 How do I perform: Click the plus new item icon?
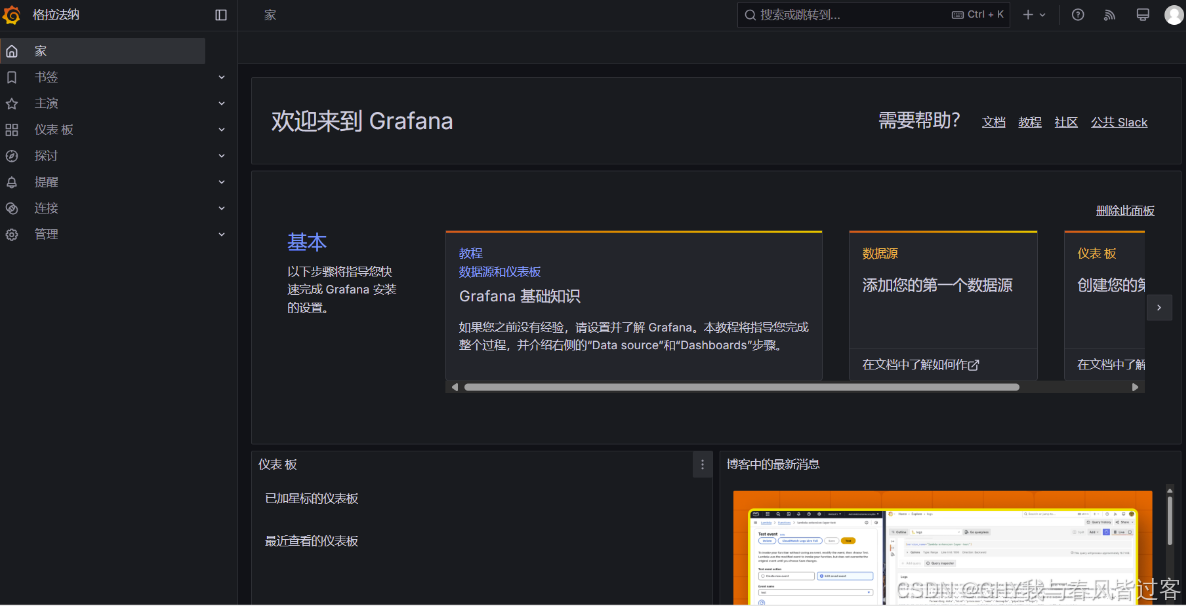point(1027,14)
